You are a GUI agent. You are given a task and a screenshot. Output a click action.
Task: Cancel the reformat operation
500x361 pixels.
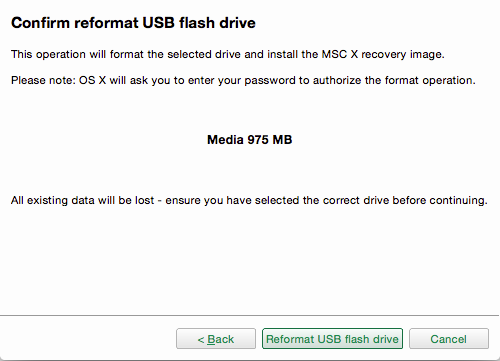point(449,339)
